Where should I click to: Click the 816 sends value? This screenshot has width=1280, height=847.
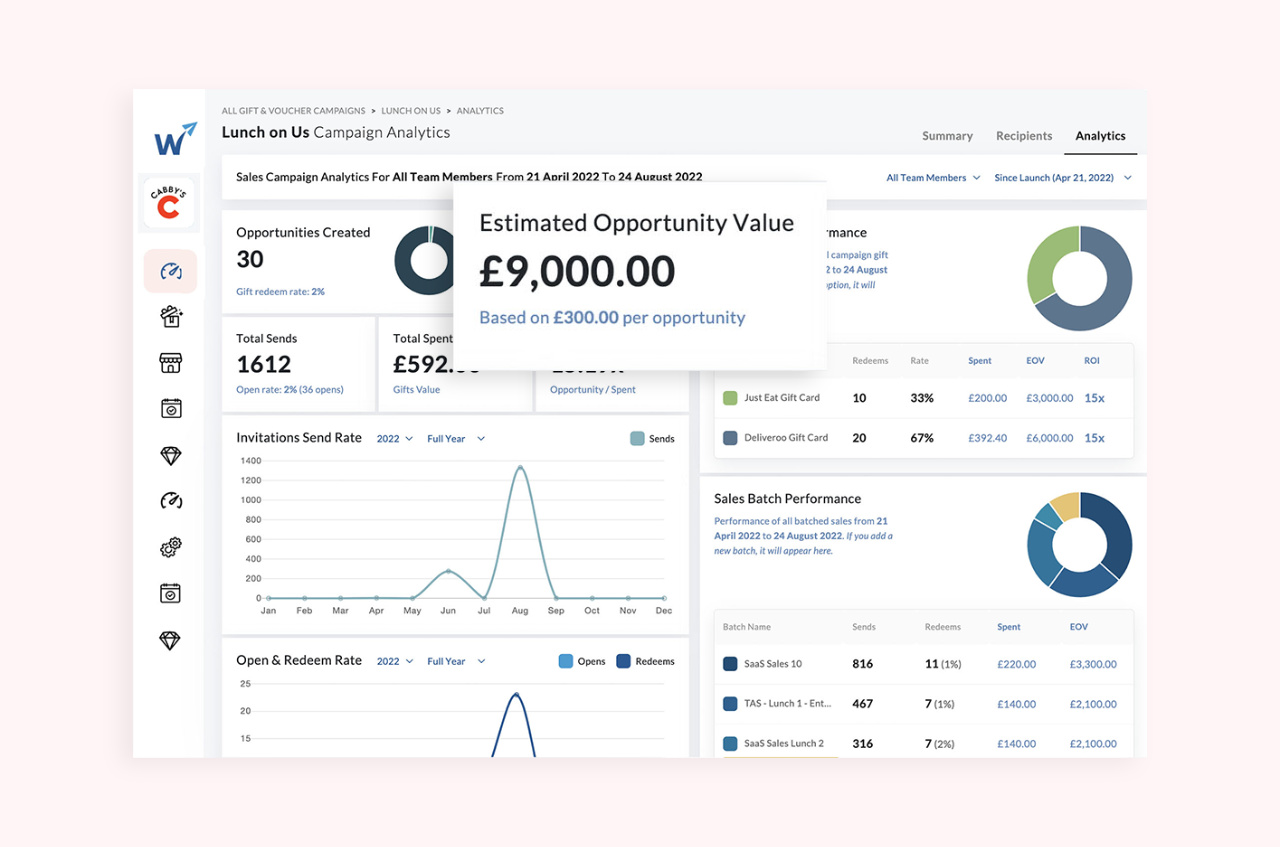click(862, 664)
